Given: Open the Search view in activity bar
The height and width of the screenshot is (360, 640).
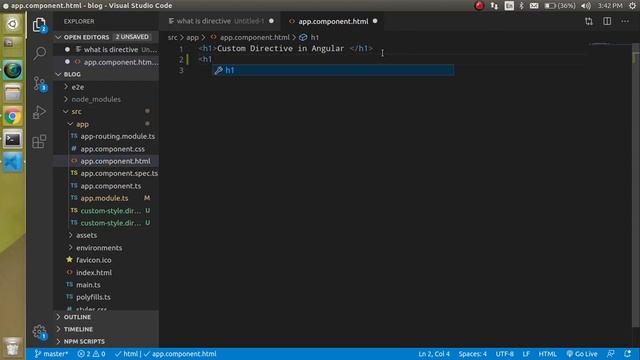Looking at the screenshot, I should pyautogui.click(x=39, y=53).
